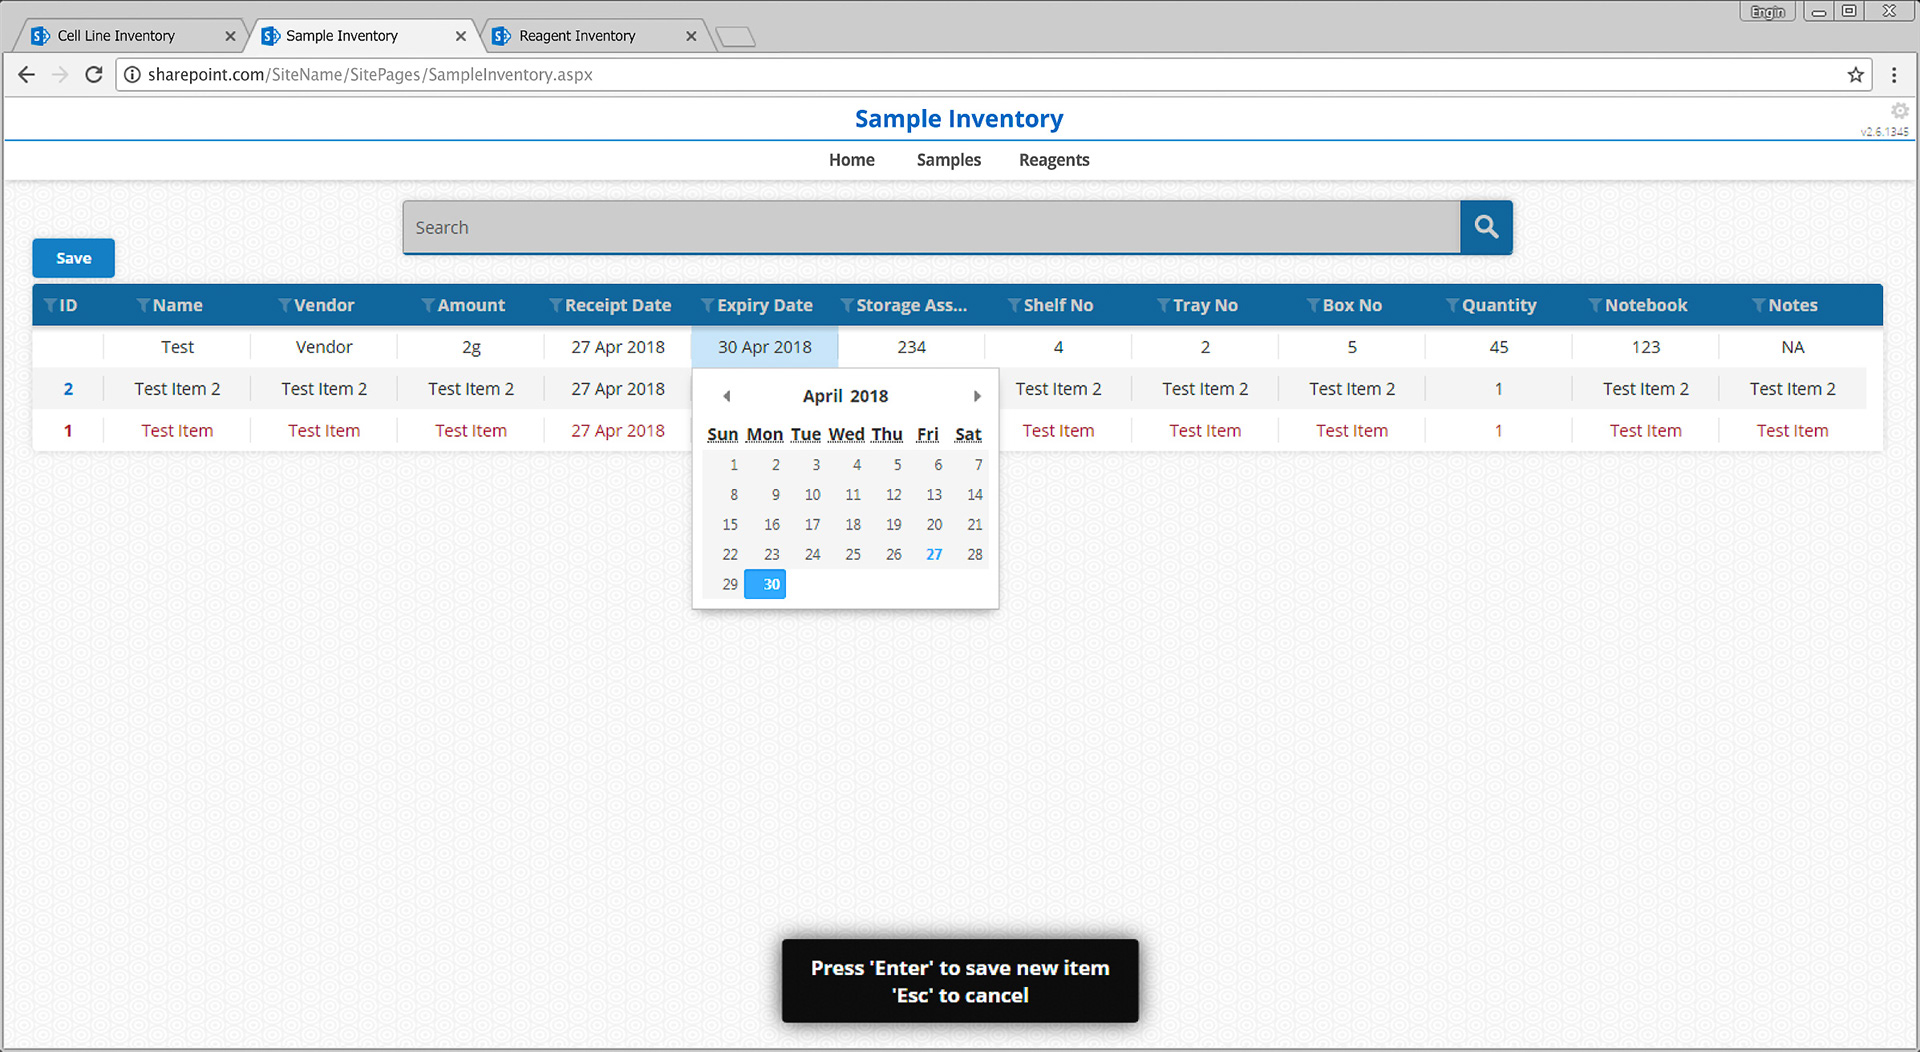1920x1052 pixels.
Task: Click the Shelf No filter icon
Action: [x=1014, y=305]
